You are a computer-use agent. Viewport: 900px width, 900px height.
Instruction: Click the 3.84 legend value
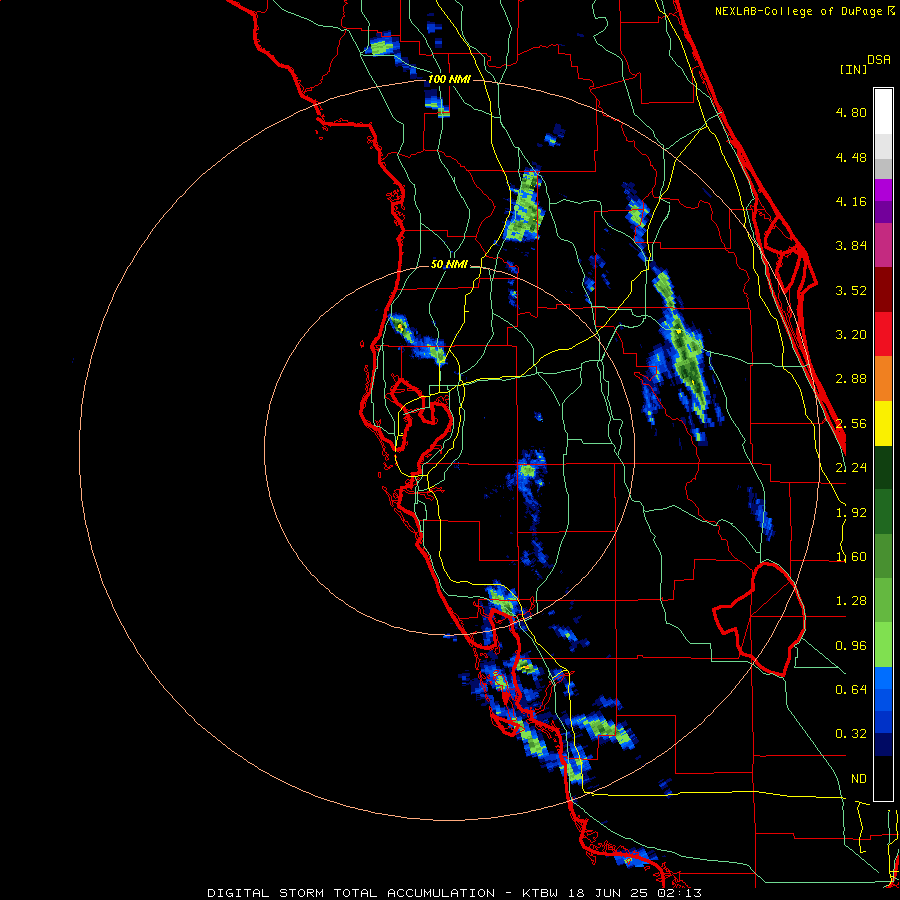point(851,246)
